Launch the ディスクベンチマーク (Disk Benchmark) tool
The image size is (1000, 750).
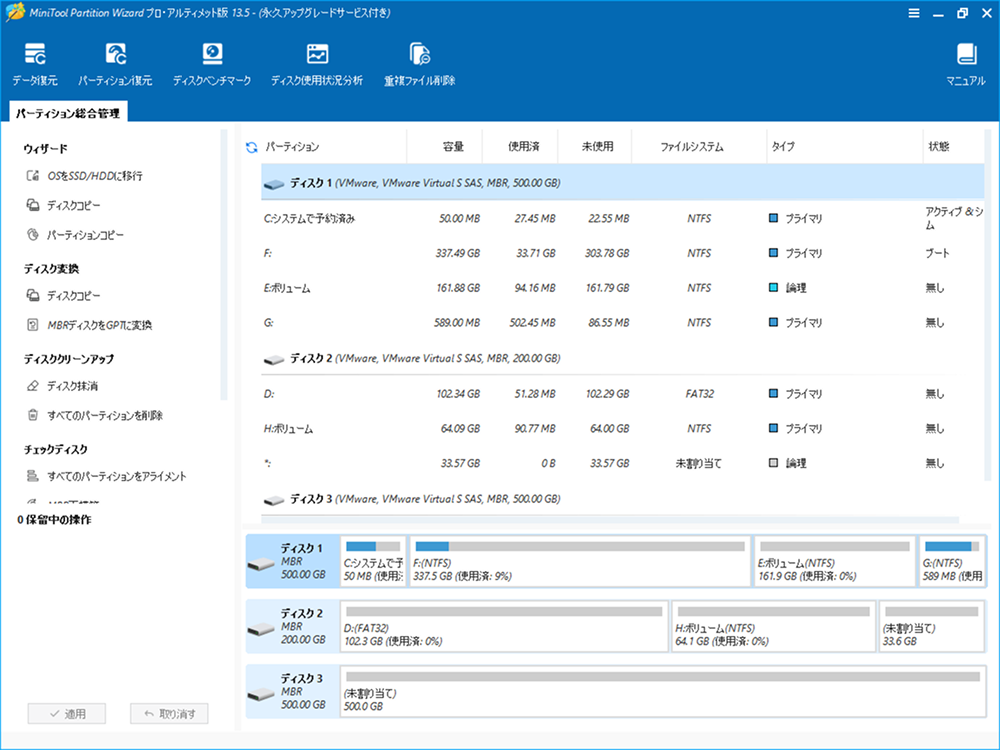point(210,62)
